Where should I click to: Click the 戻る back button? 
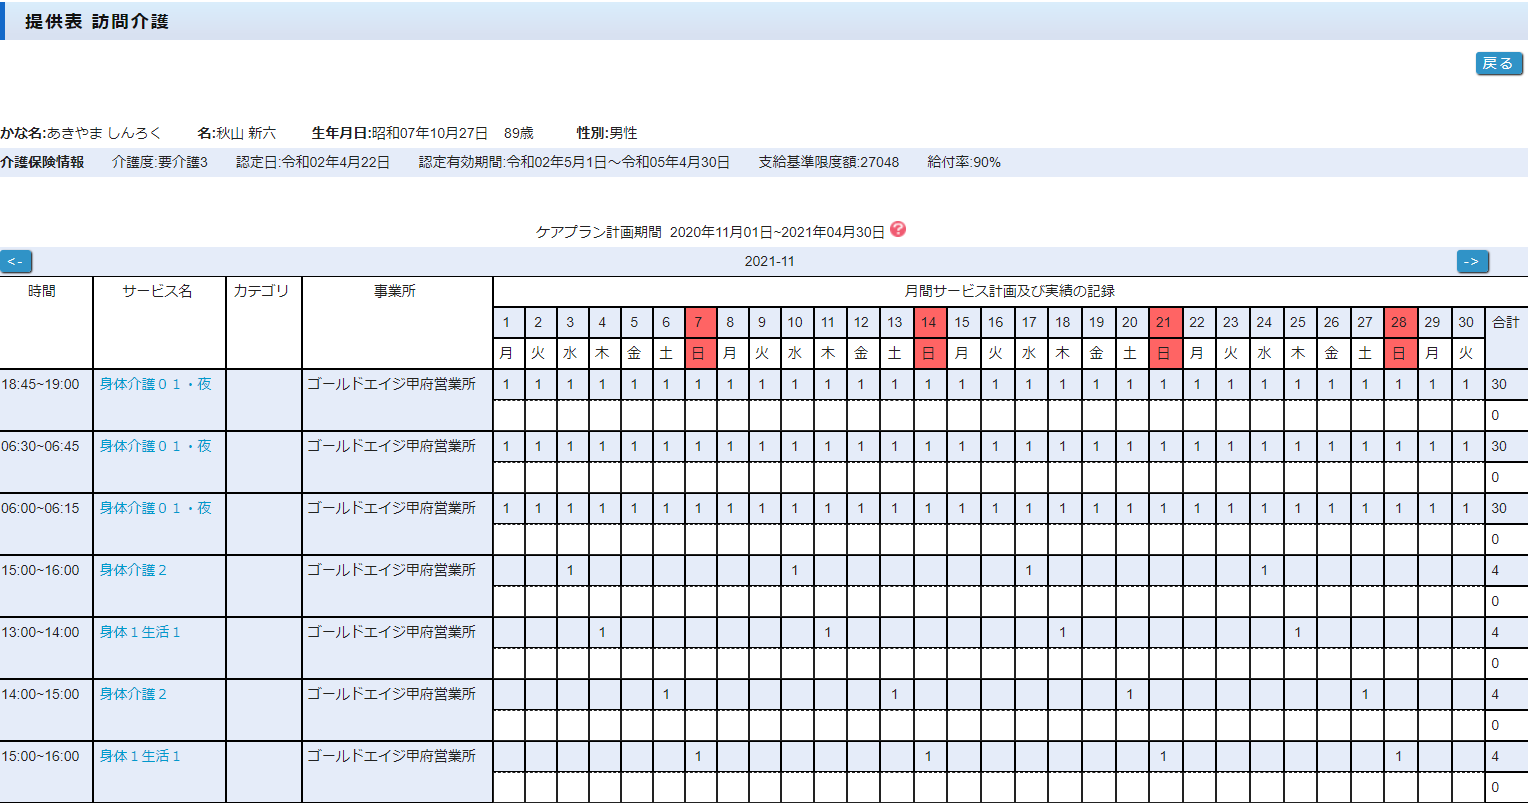[x=1498, y=64]
